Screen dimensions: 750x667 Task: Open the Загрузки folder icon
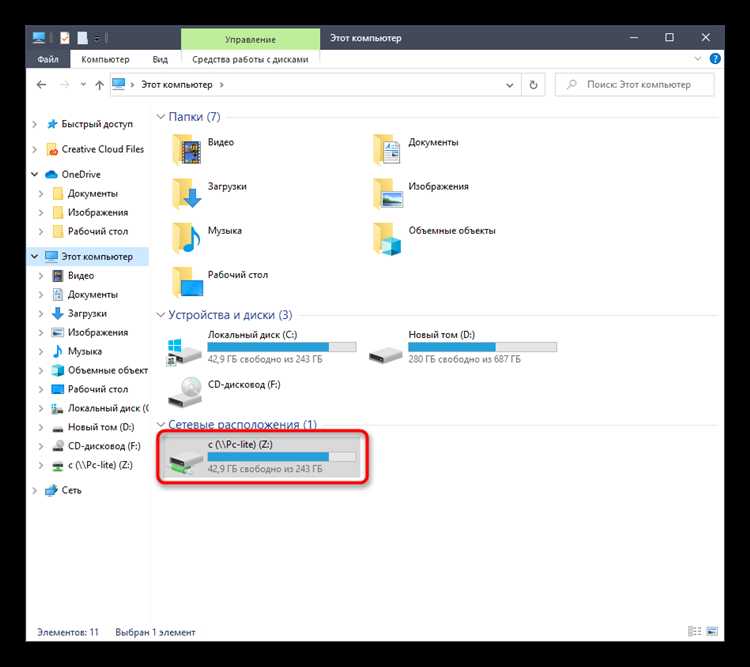tap(187, 193)
